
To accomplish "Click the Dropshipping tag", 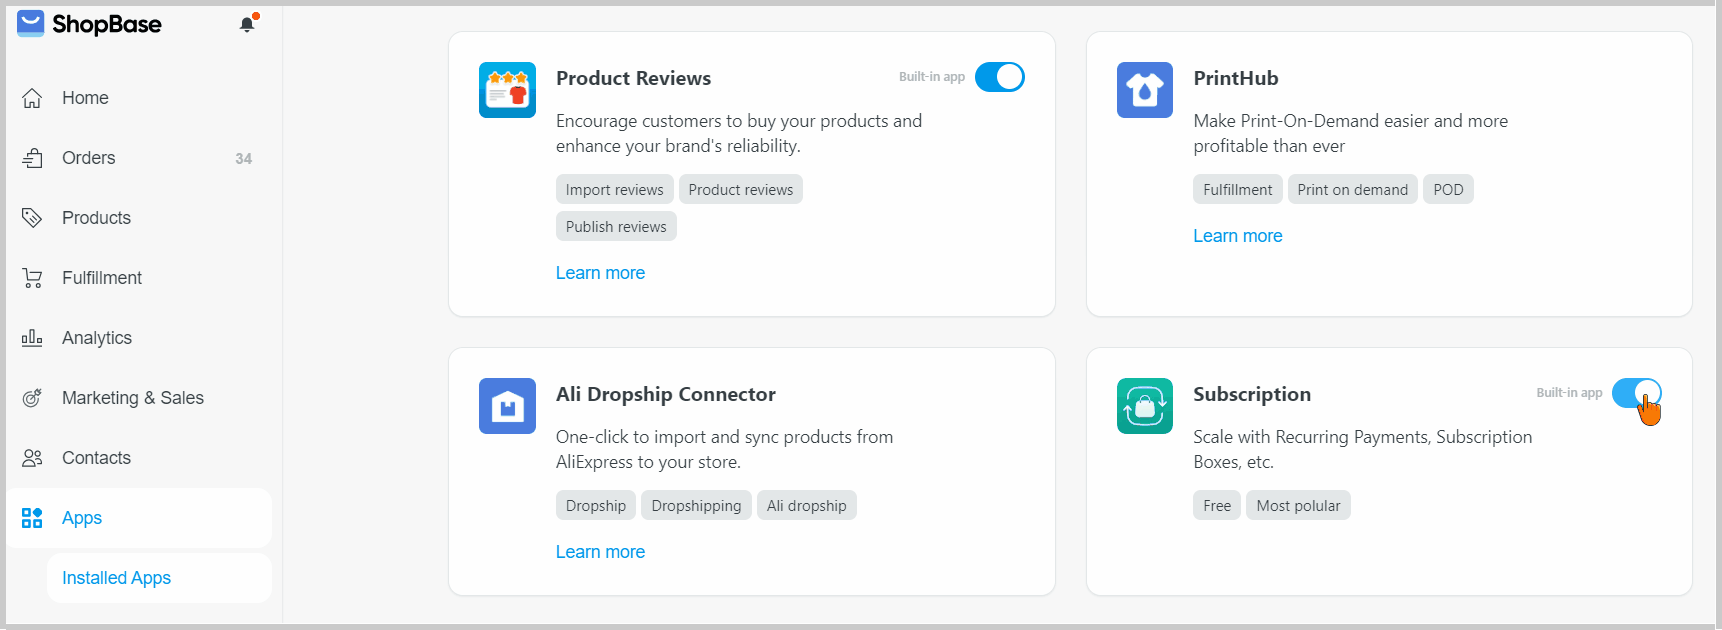I will (x=696, y=506).
